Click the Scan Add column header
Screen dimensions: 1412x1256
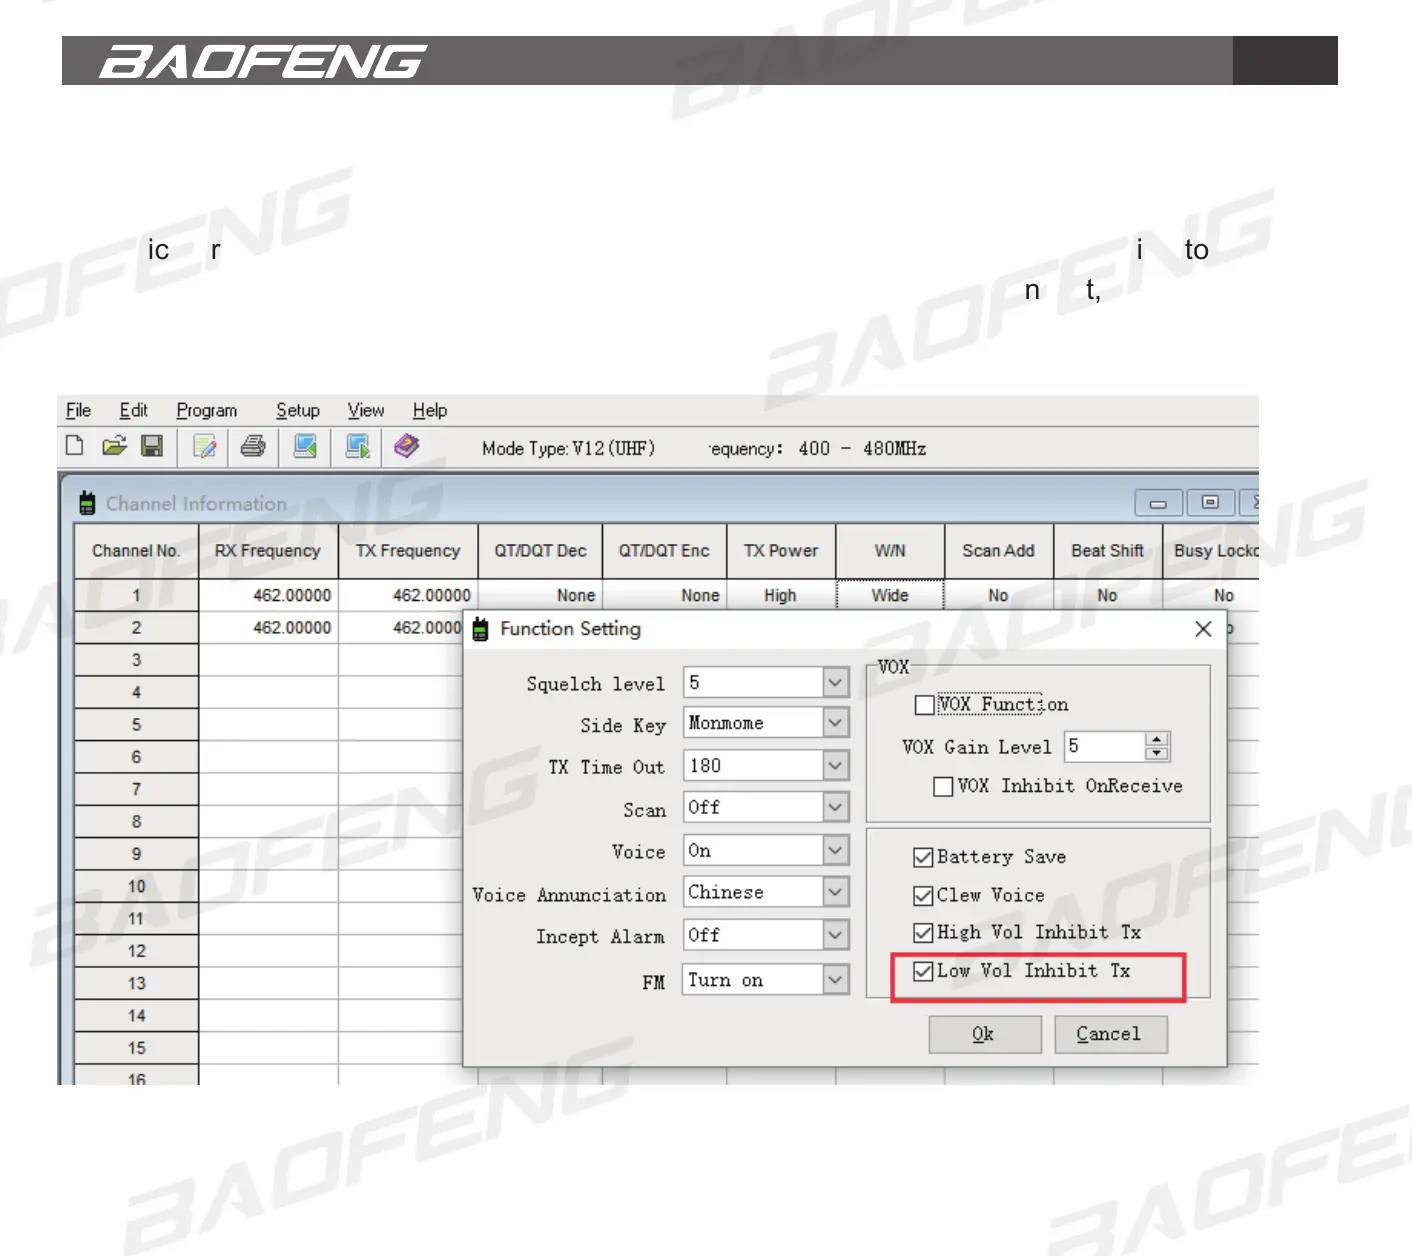998,551
